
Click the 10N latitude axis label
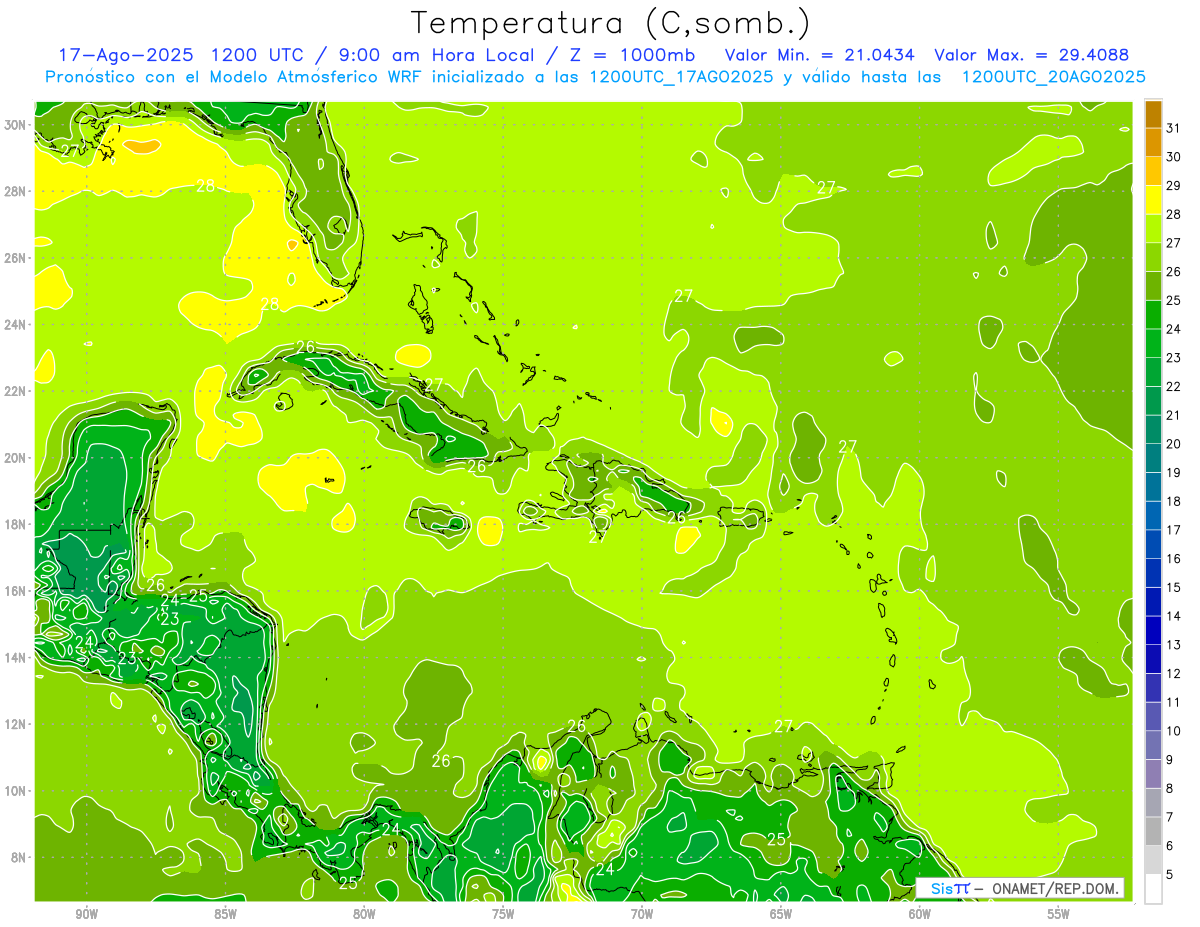click(x=15, y=790)
